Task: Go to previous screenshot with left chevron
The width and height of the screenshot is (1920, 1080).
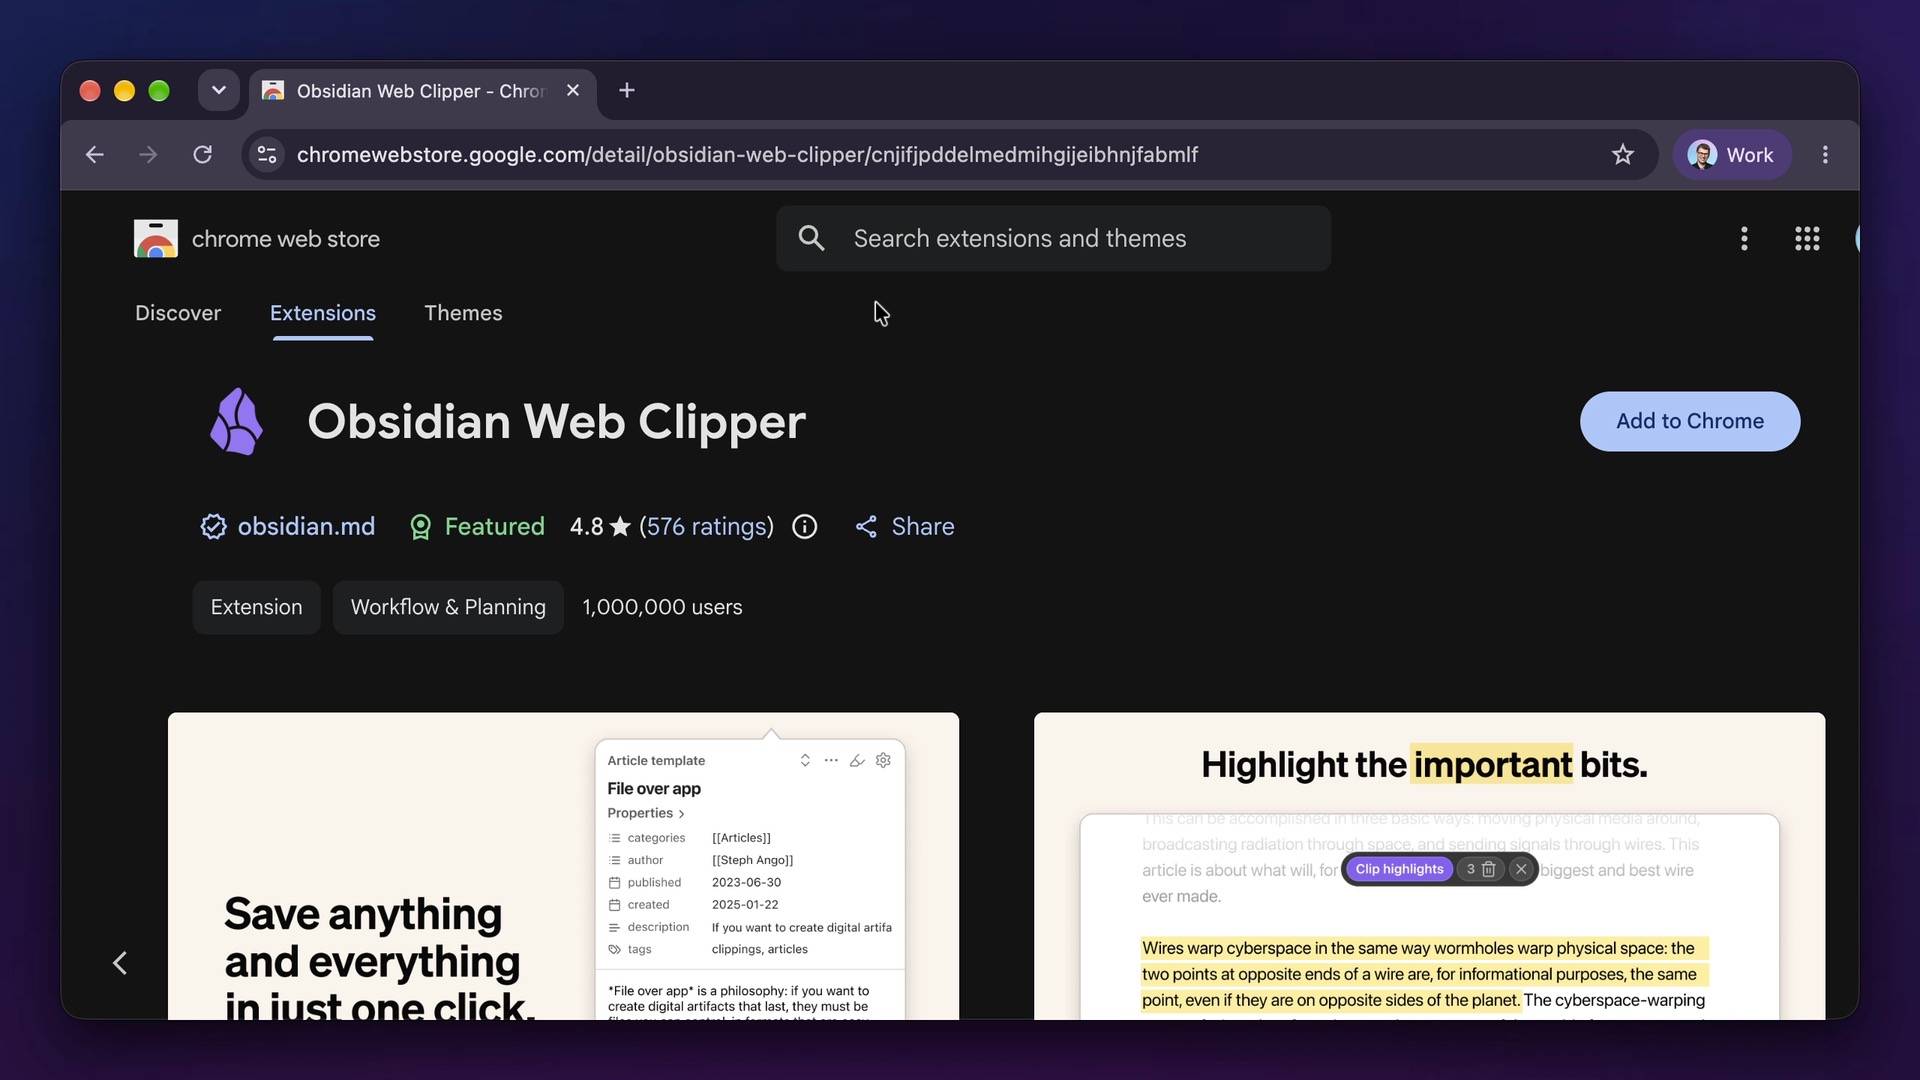Action: tap(120, 963)
